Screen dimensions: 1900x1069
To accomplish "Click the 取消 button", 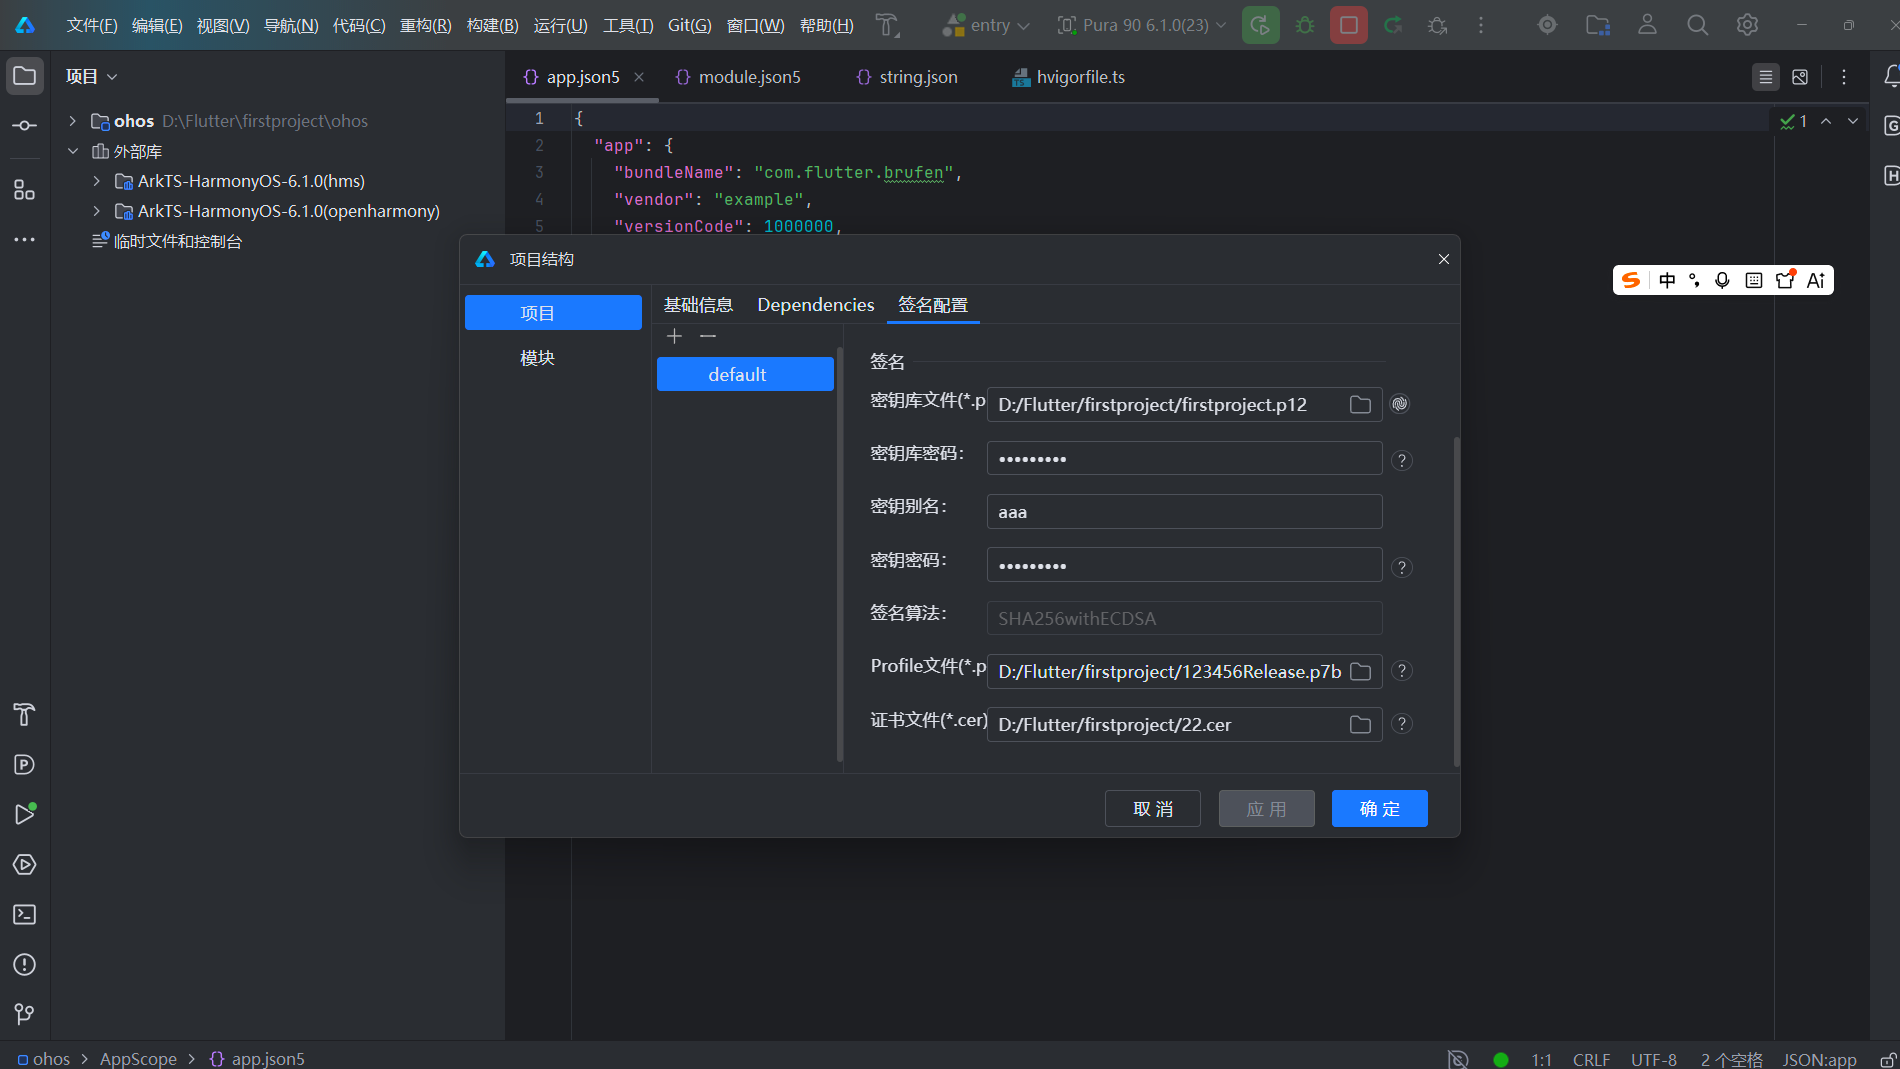I will click(x=1153, y=809).
